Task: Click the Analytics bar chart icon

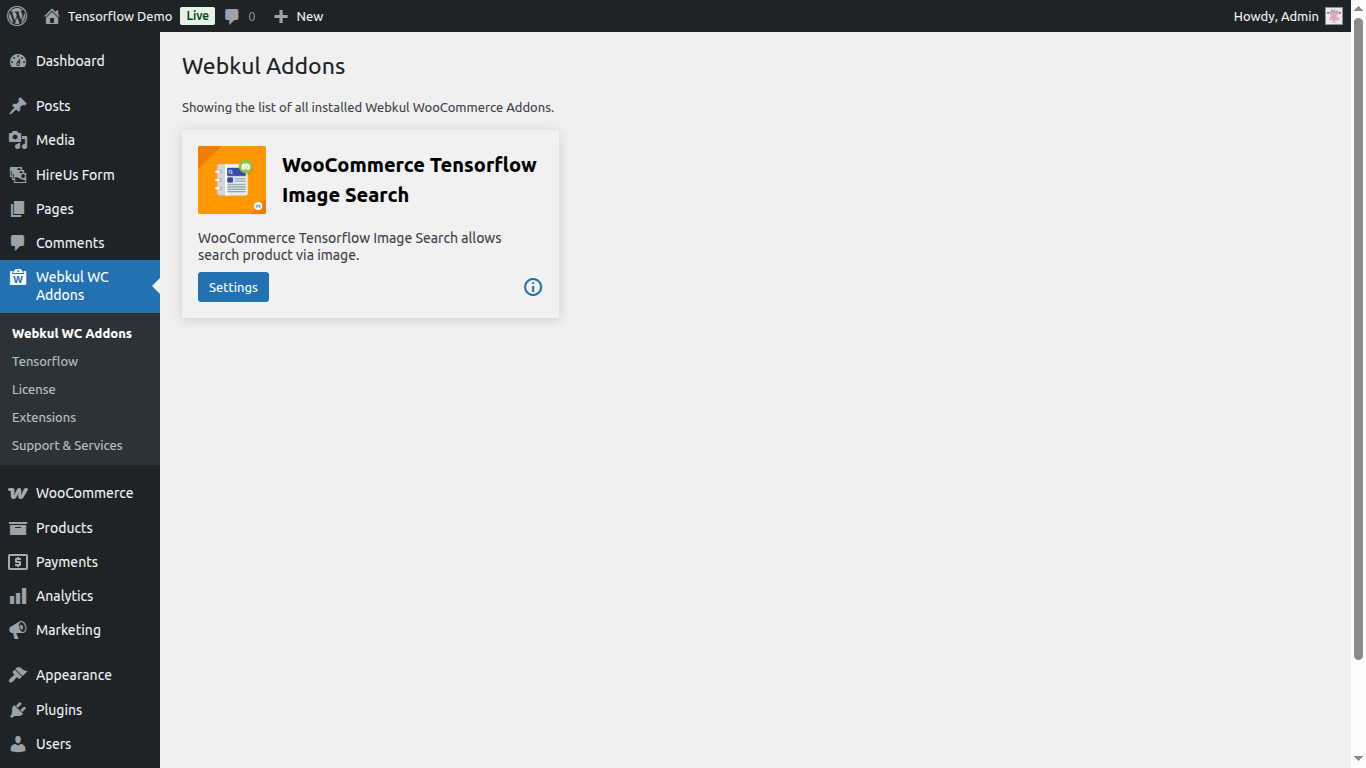Action: pyautogui.click(x=18, y=595)
